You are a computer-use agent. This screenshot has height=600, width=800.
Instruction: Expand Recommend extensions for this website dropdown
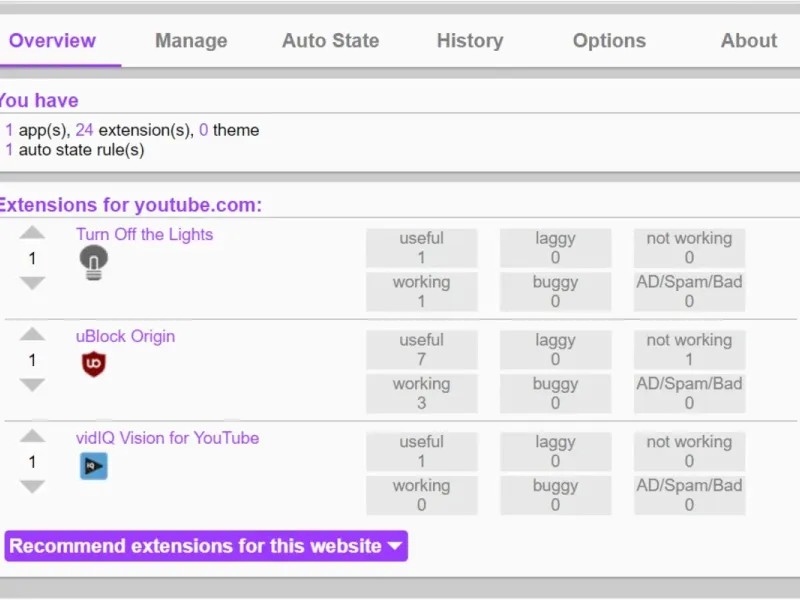[x=206, y=546]
